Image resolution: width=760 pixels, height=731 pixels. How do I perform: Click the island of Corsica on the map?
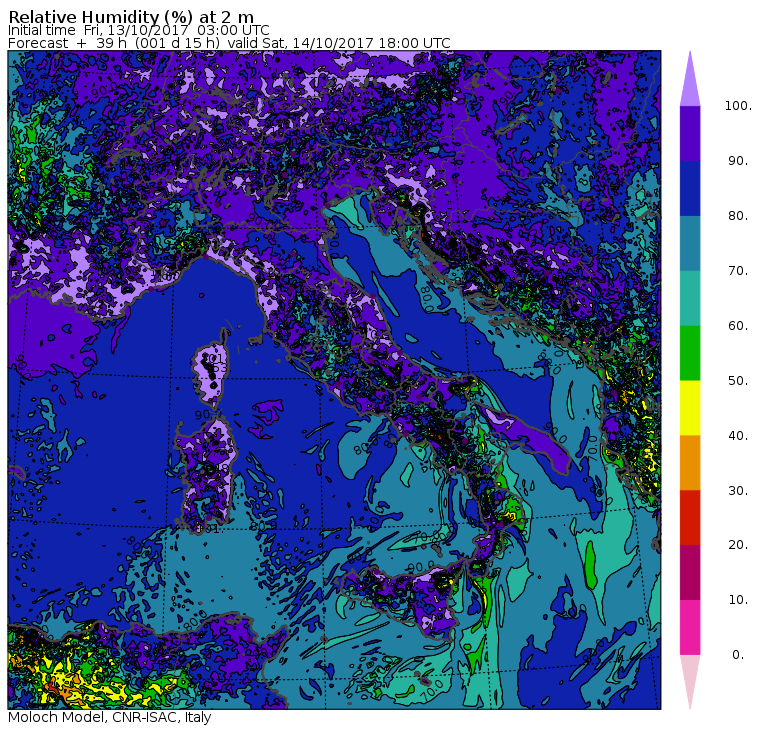click(x=211, y=371)
